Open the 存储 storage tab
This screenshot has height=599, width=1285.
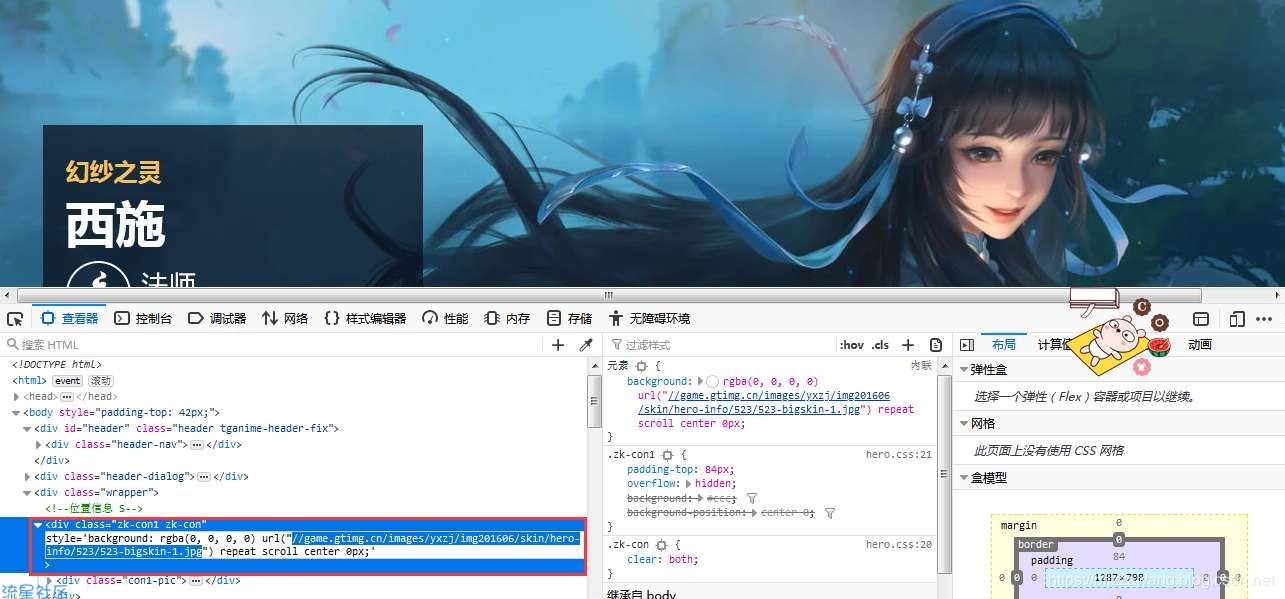tap(569, 318)
